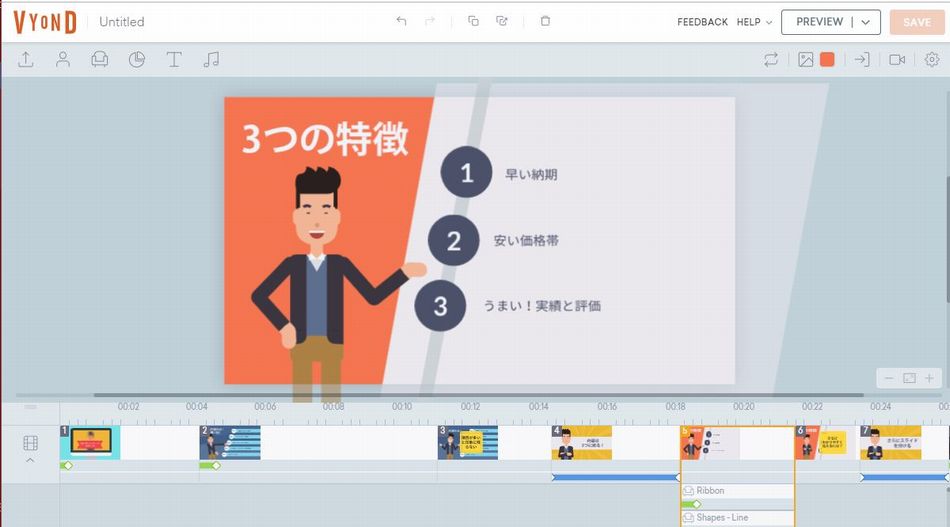Click the blue audio bar under scene 4

[616, 477]
